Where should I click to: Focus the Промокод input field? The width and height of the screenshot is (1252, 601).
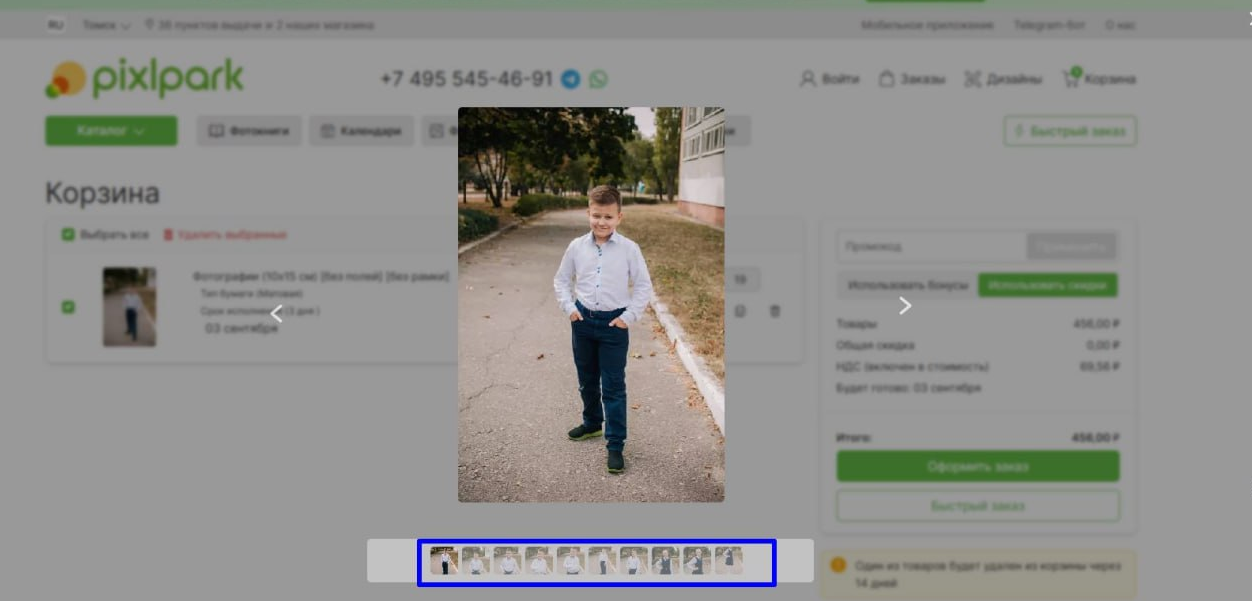click(x=931, y=246)
